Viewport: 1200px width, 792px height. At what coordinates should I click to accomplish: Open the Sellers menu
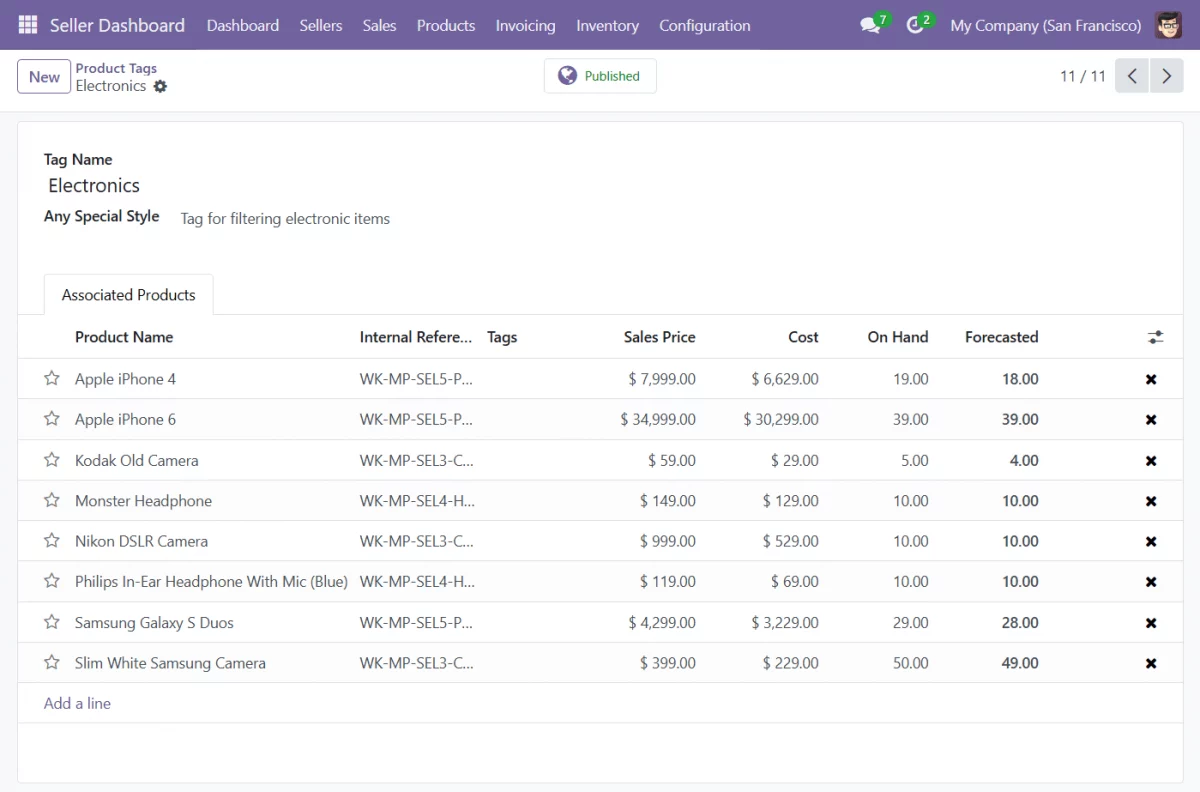pyautogui.click(x=320, y=25)
